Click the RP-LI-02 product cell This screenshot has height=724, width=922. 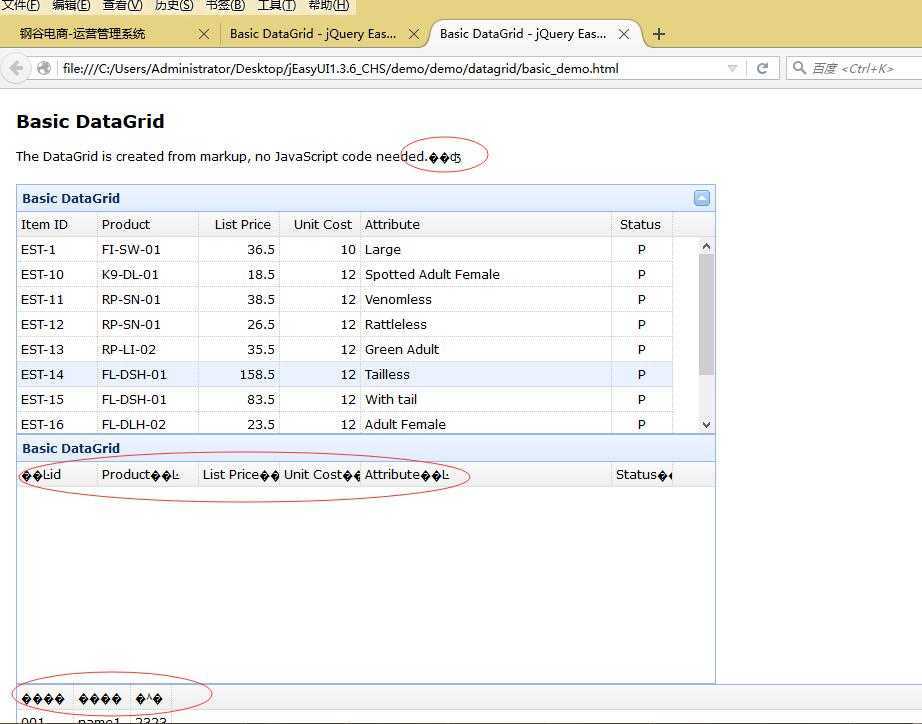pos(148,349)
